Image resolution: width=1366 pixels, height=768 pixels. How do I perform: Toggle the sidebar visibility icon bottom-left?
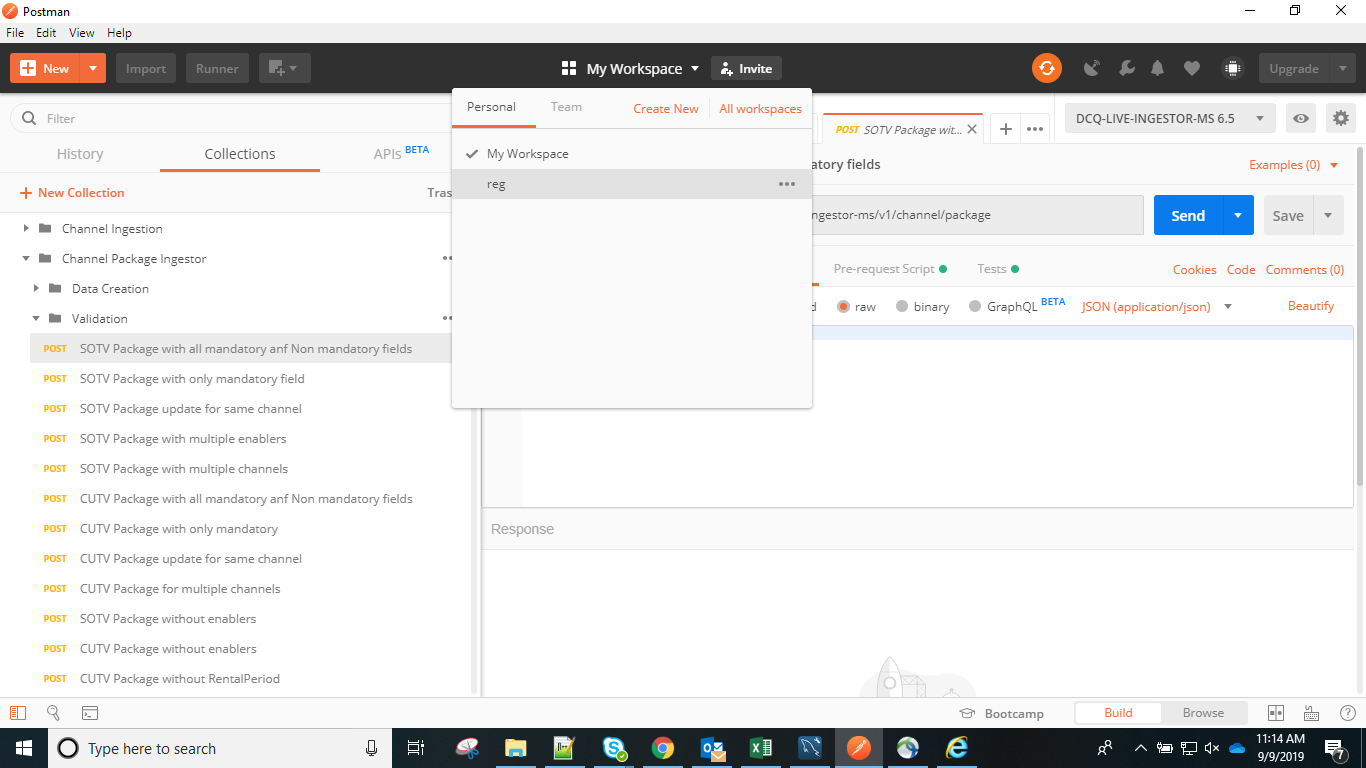click(16, 713)
